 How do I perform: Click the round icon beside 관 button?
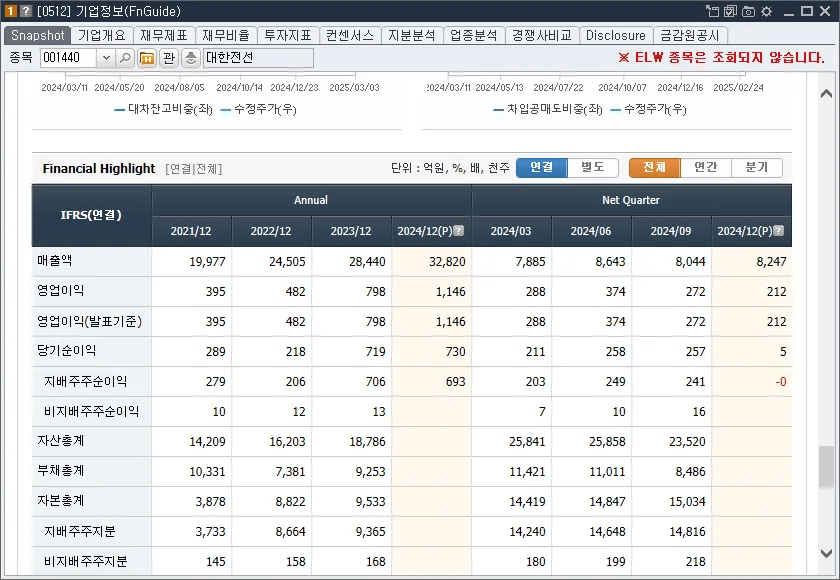click(x=191, y=58)
